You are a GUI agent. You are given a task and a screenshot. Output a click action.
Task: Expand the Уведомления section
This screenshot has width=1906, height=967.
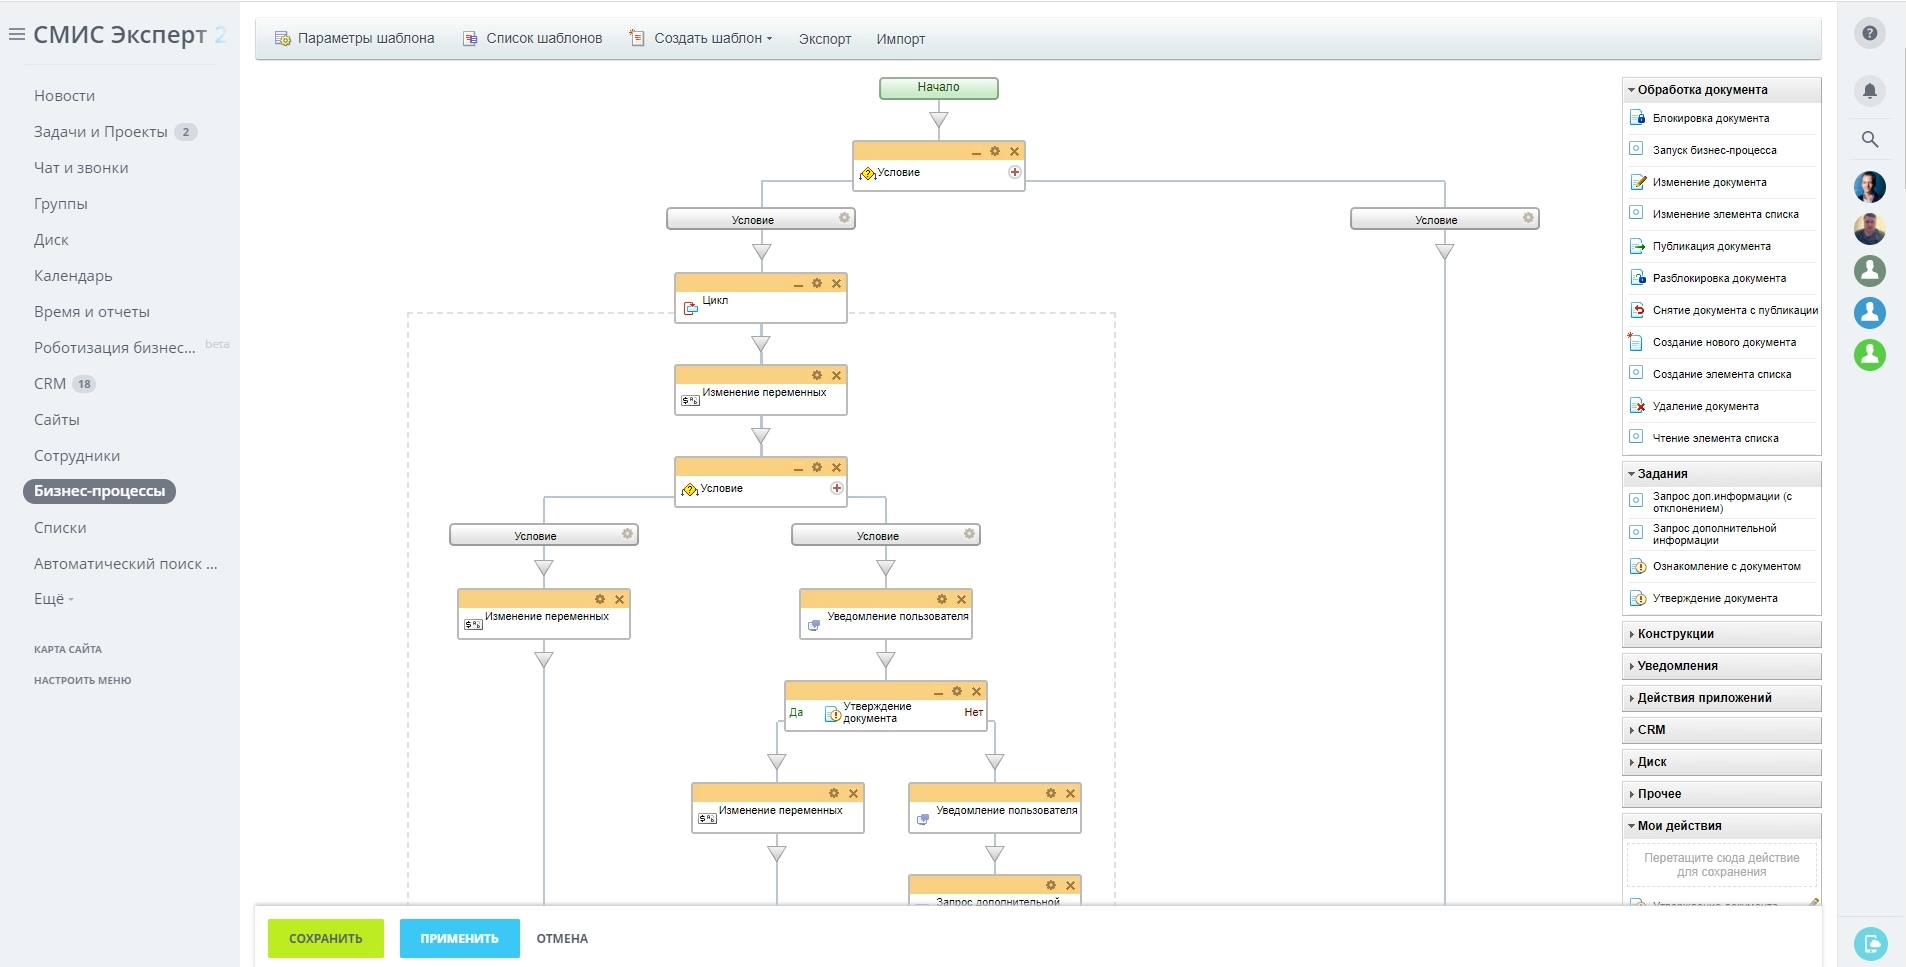1677,666
